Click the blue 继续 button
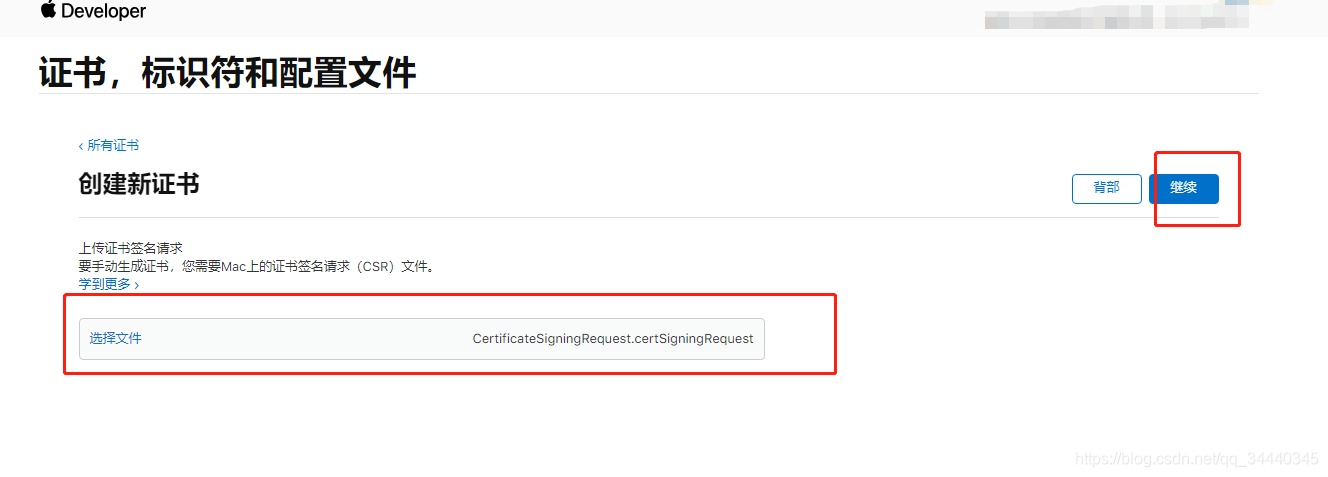The image size is (1328, 477). pos(1183,188)
